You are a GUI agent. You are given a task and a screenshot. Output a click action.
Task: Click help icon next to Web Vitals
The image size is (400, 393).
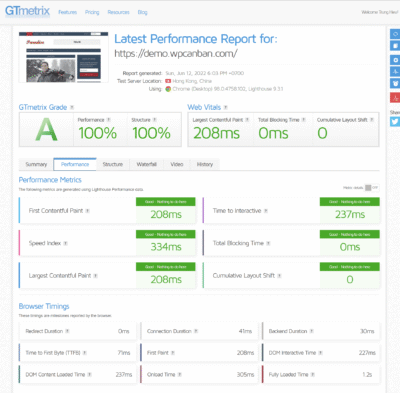point(226,107)
